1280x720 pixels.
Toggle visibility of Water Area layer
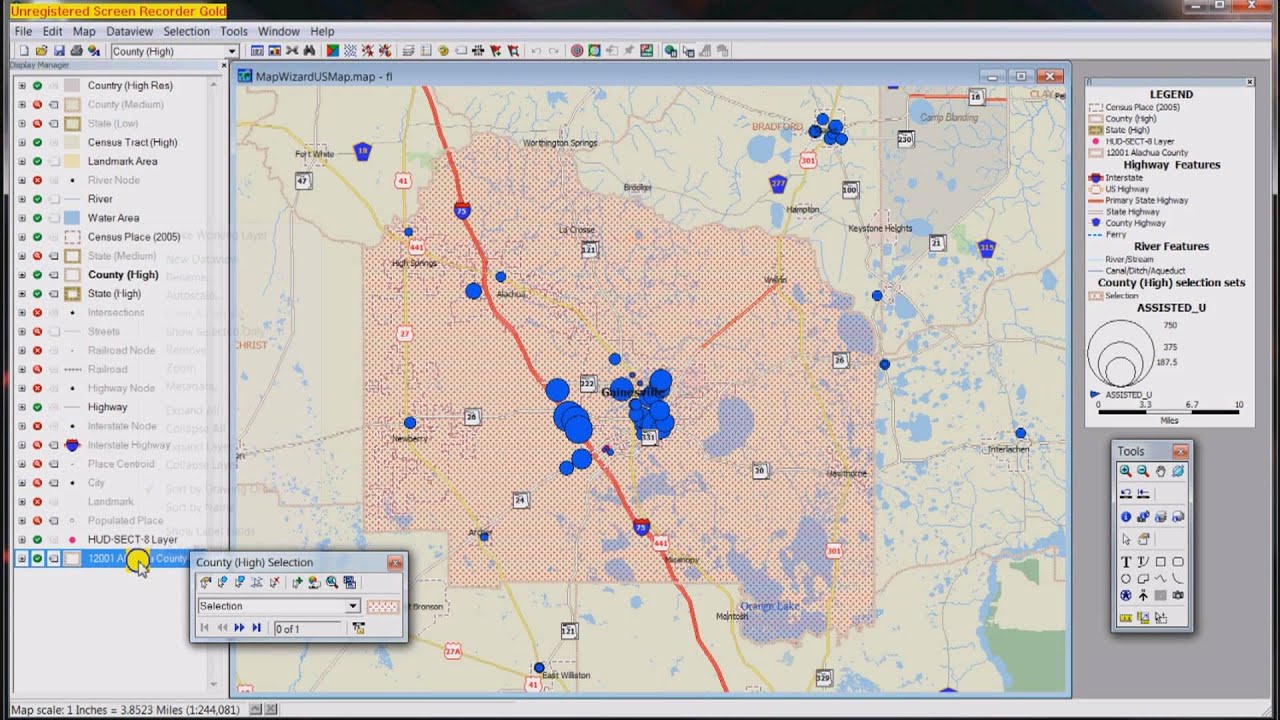pos(37,218)
